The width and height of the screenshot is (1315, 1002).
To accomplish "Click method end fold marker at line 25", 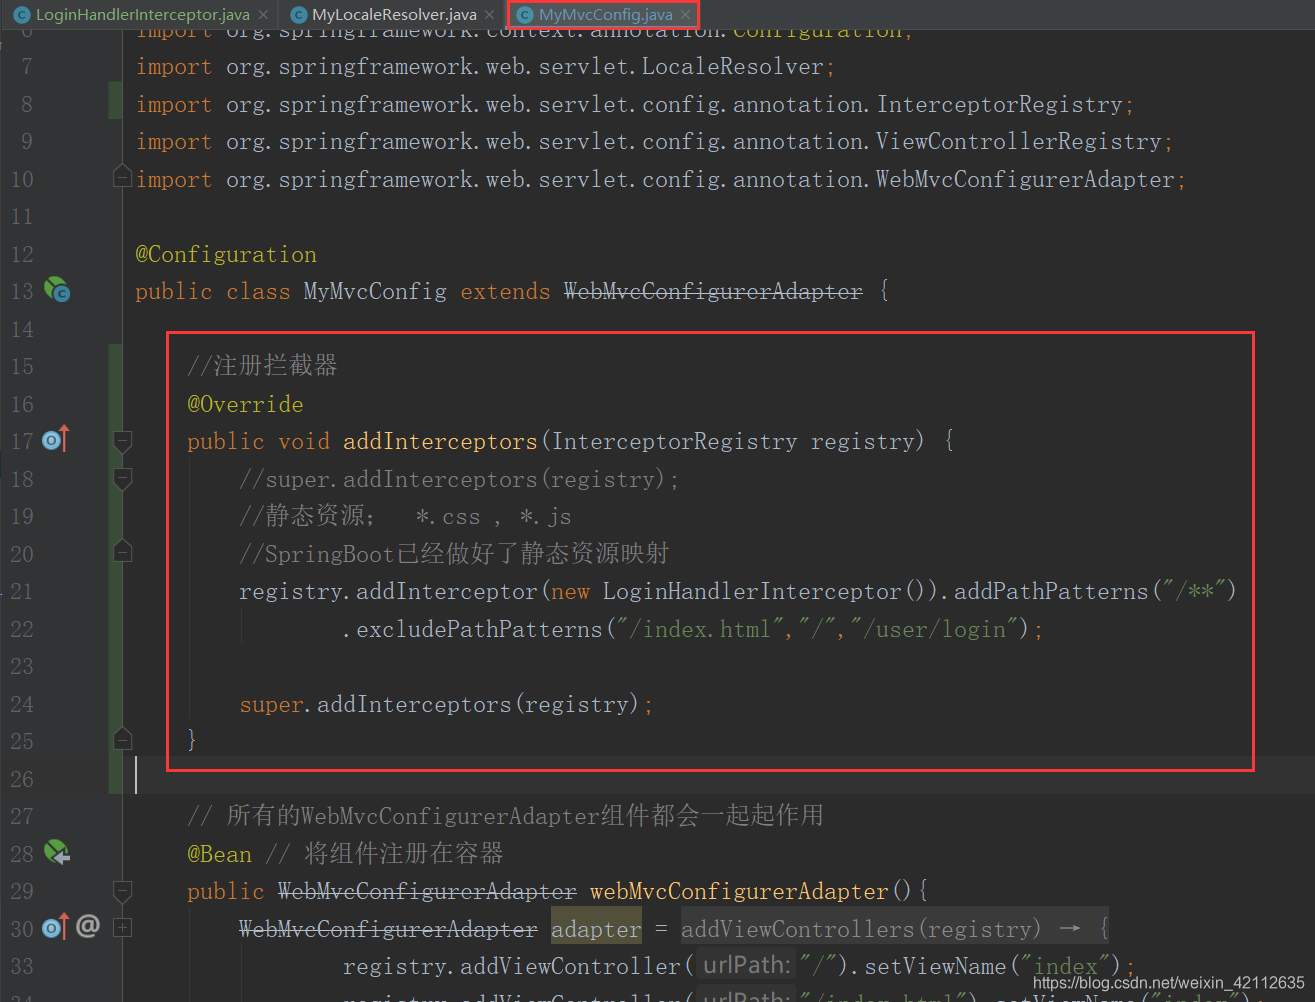I will click(x=122, y=739).
